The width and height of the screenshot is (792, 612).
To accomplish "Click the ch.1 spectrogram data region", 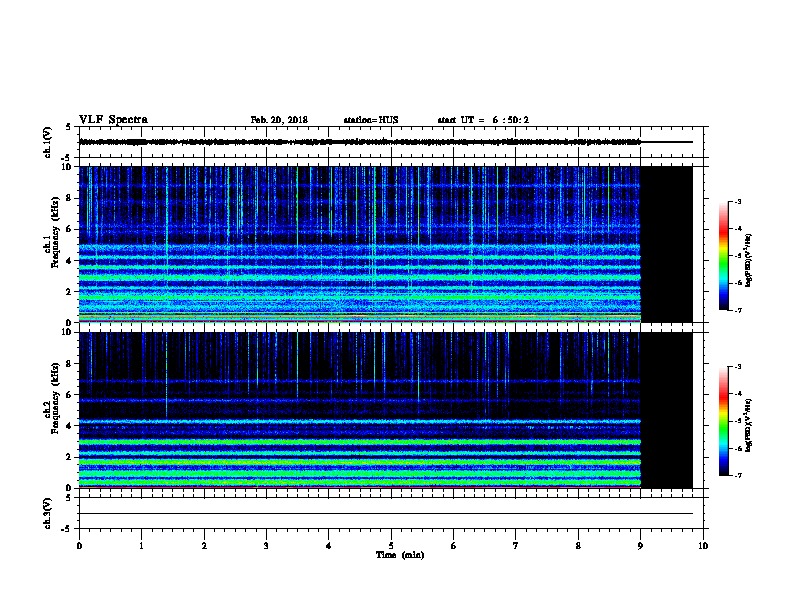I will click(360, 244).
